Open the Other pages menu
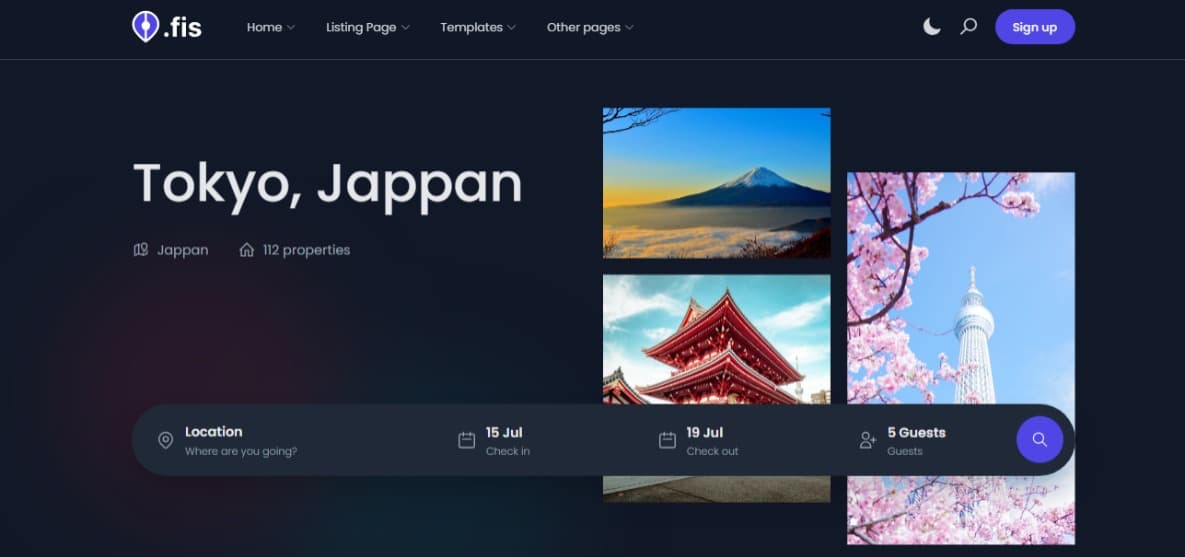The height and width of the screenshot is (557, 1185). tap(590, 27)
